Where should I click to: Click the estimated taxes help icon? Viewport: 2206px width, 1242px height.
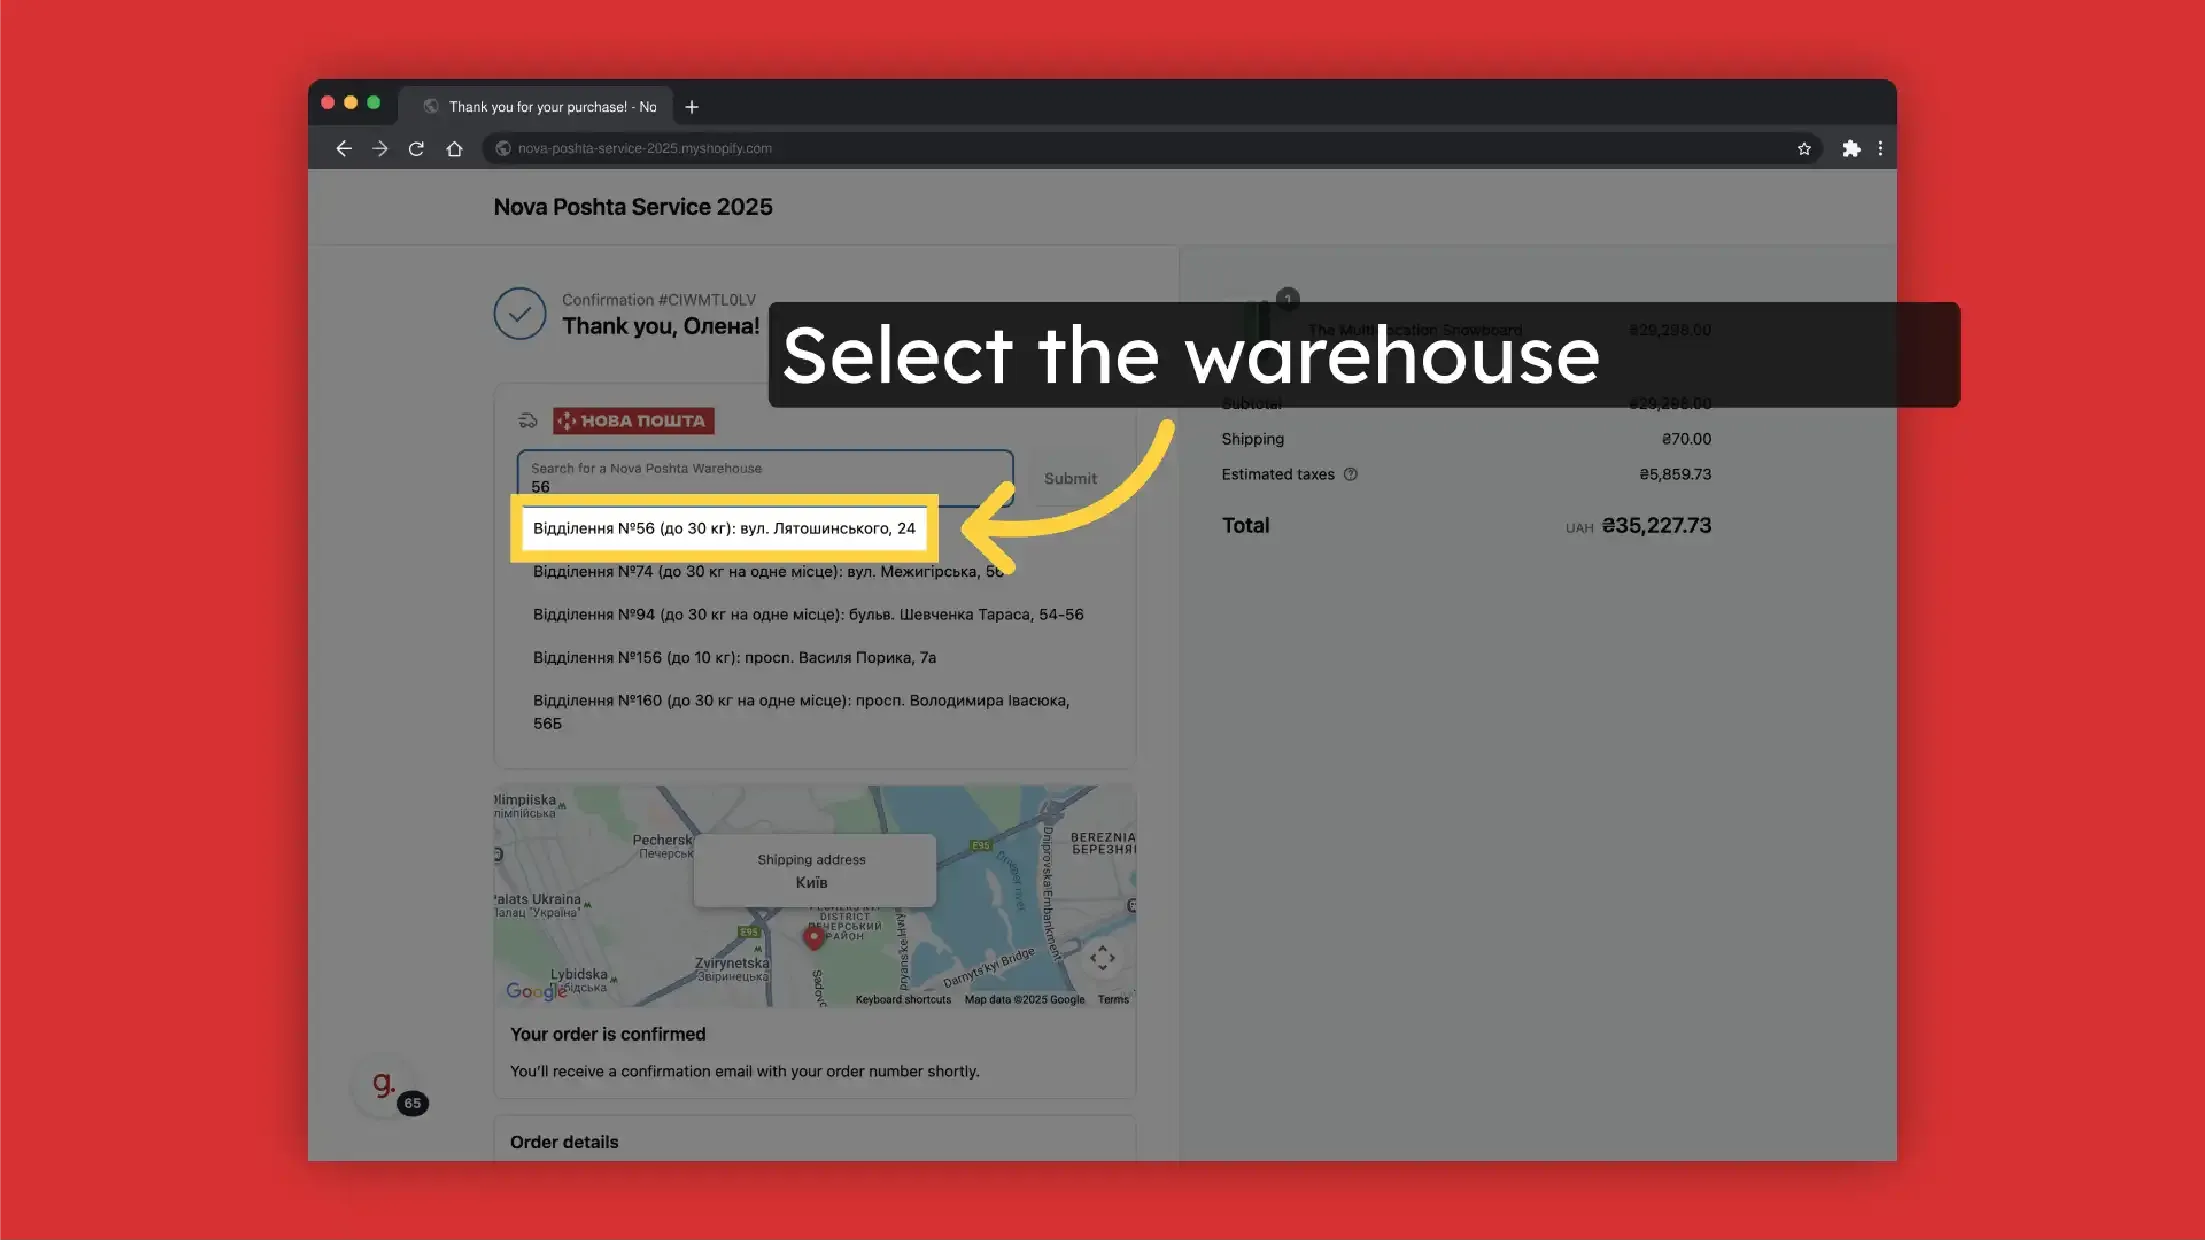click(1350, 475)
